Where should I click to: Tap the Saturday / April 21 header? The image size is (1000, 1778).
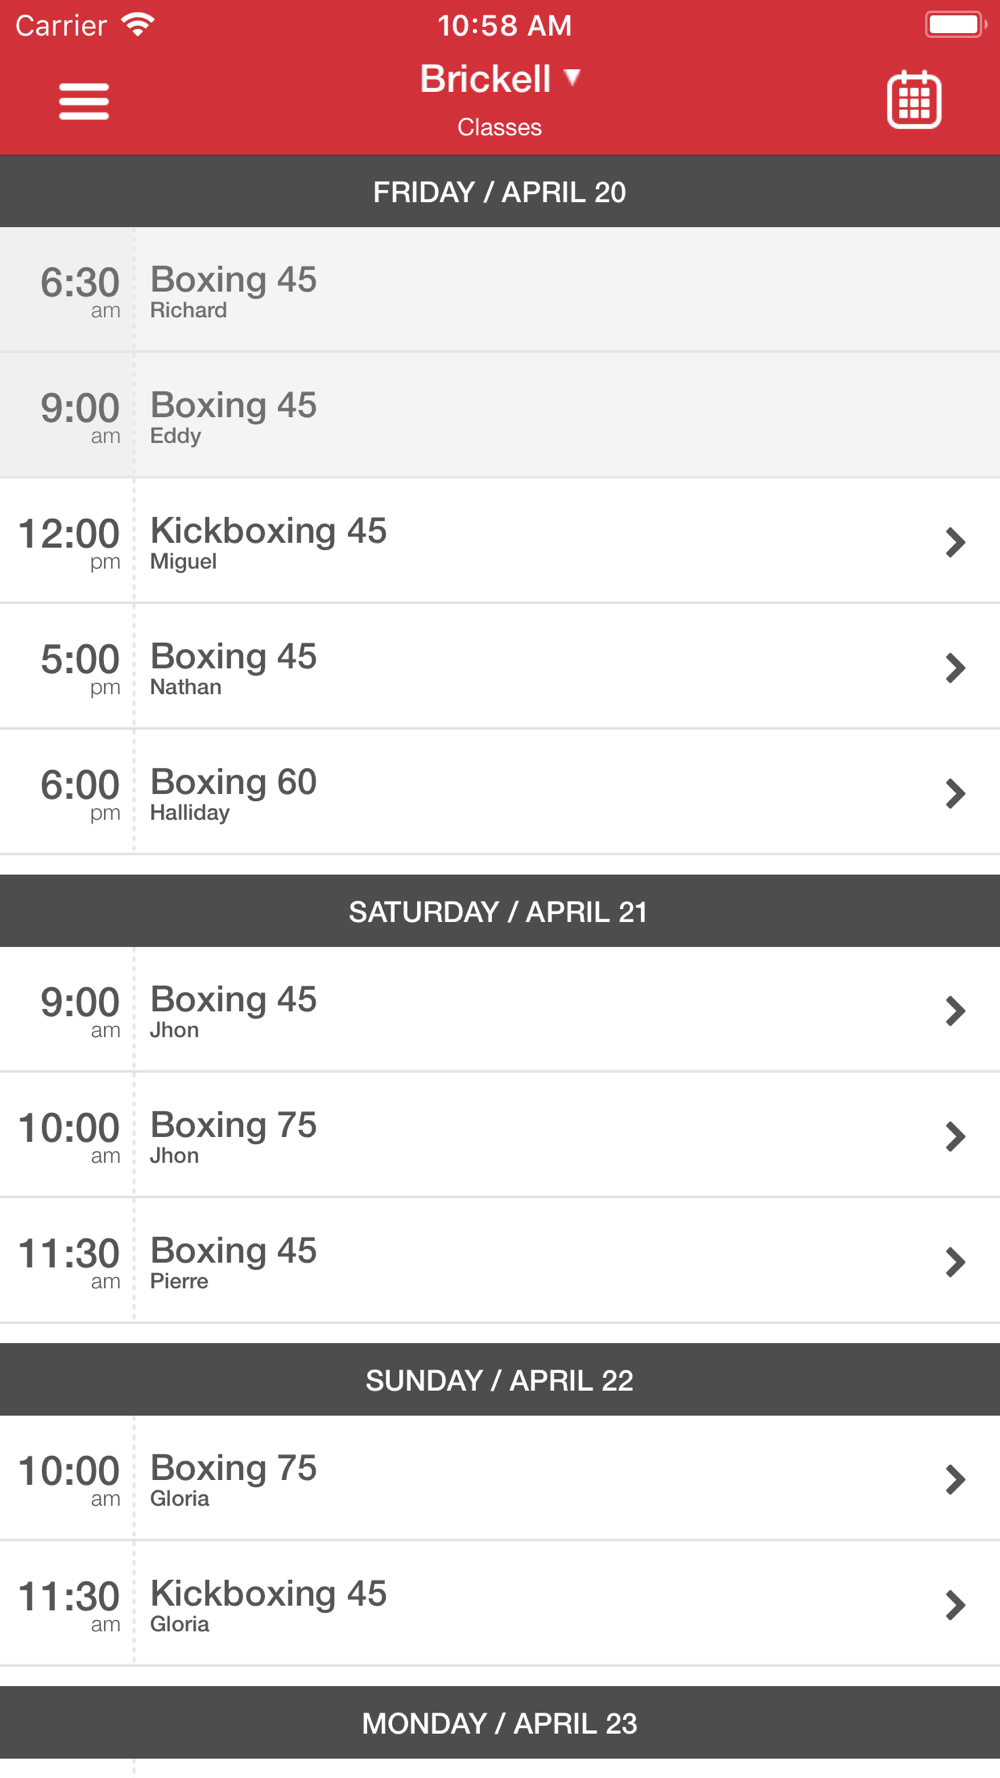coord(500,912)
